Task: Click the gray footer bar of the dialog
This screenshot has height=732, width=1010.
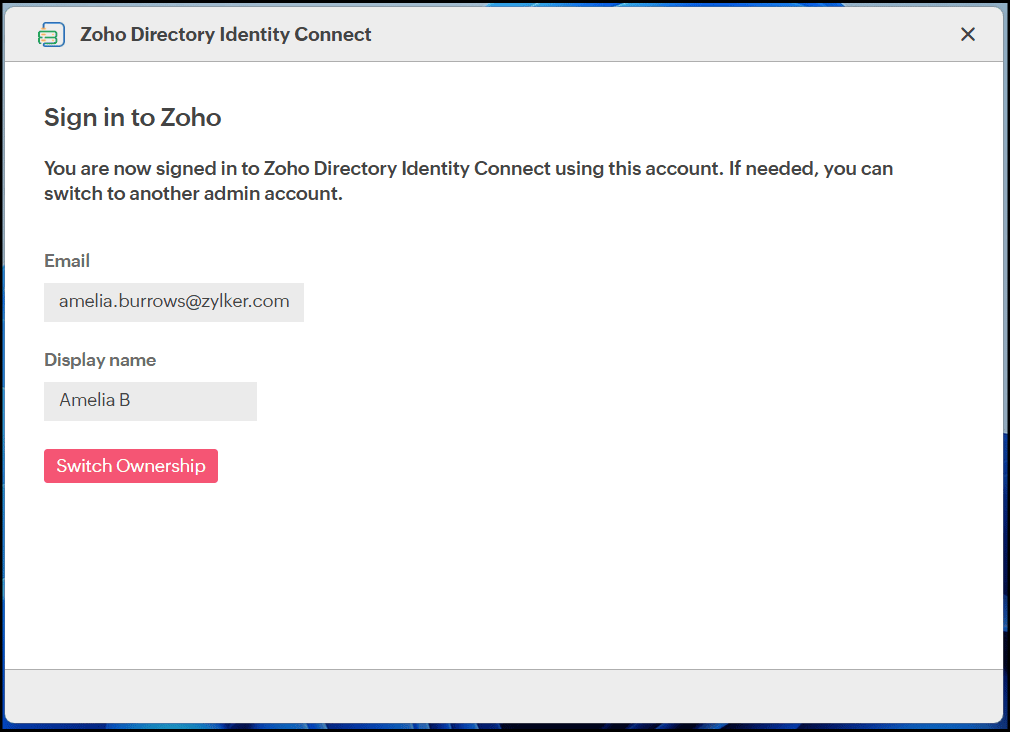Action: pos(504,694)
